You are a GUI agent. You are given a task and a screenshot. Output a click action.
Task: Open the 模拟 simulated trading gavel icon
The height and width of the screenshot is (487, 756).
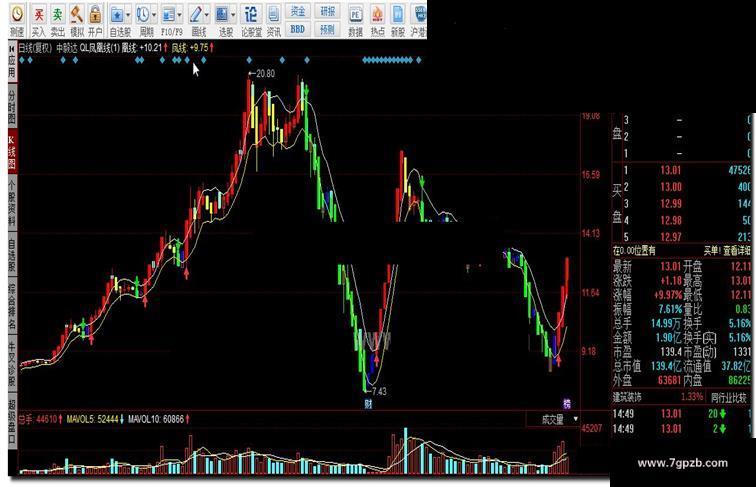[x=77, y=14]
